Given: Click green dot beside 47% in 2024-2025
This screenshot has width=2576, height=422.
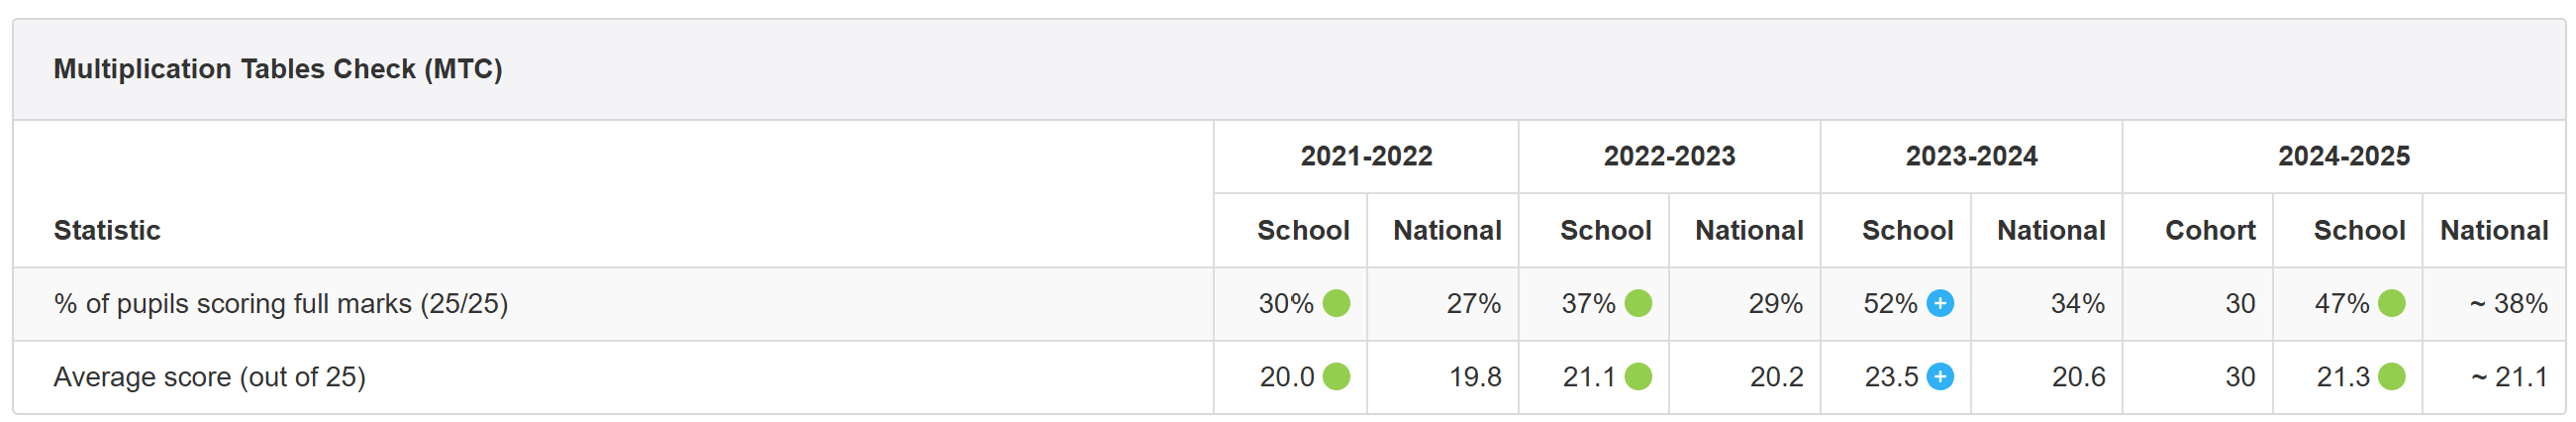Looking at the screenshot, I should (2391, 303).
